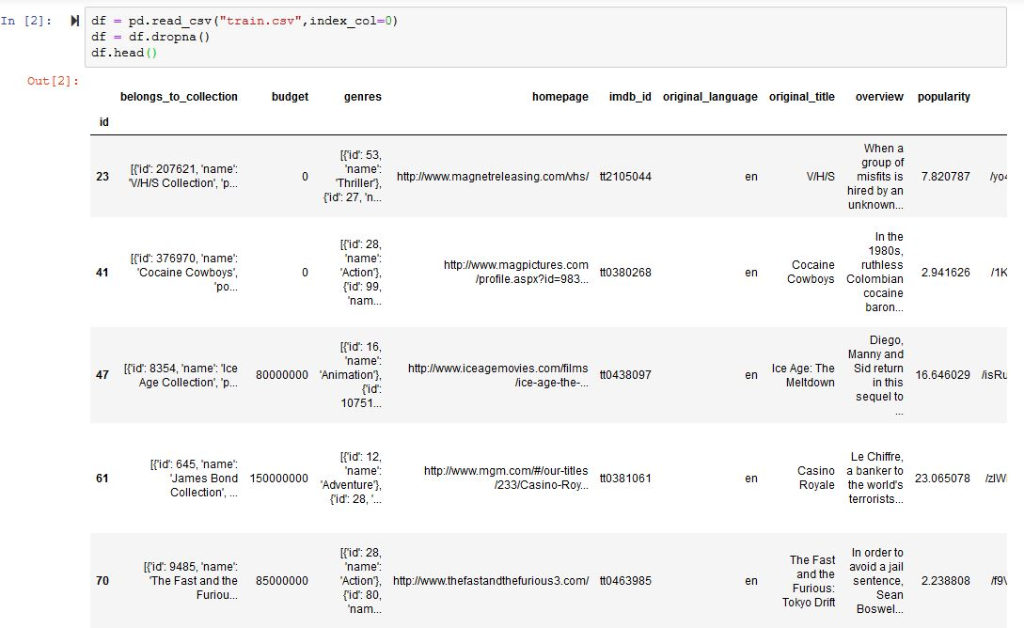Click imdb_id cell tt0381061
Viewport: 1024px width, 628px height.
point(626,478)
